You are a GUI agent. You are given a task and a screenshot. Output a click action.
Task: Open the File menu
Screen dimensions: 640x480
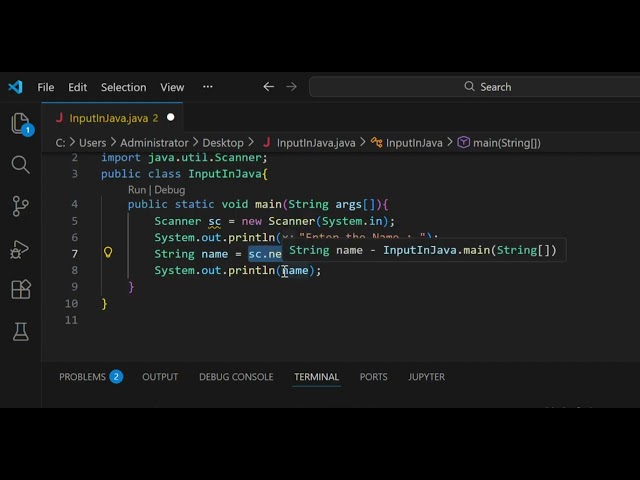click(46, 87)
